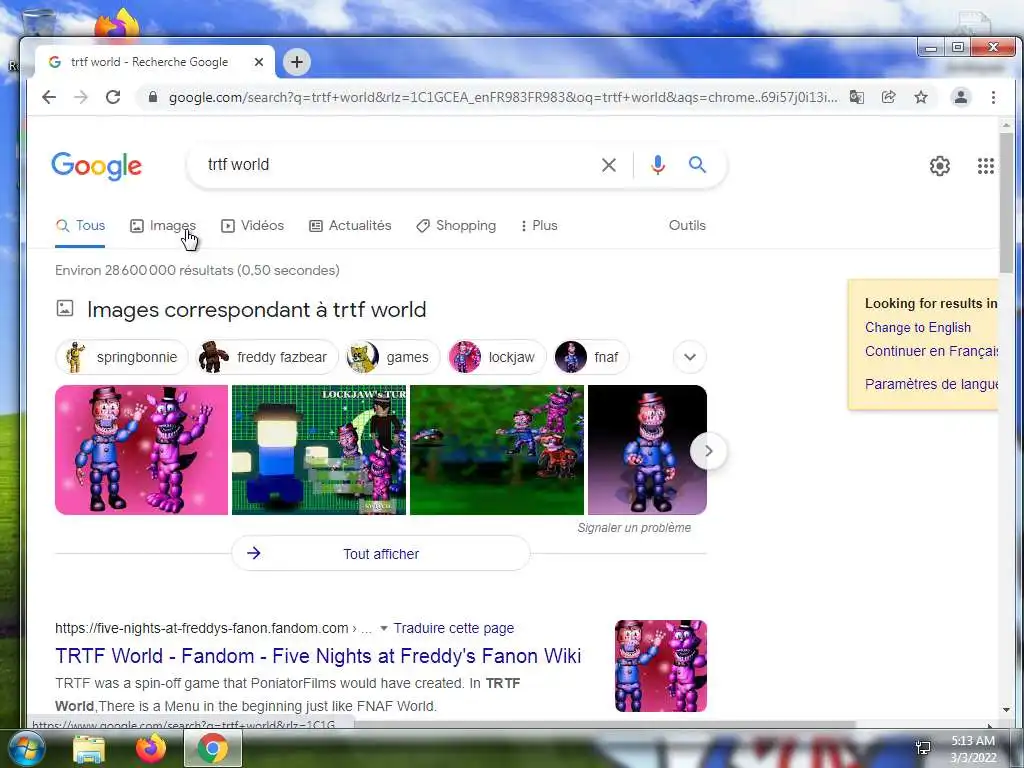Open TRTF World Fandom wiki result
Screen dimensions: 1024x768
point(318,656)
